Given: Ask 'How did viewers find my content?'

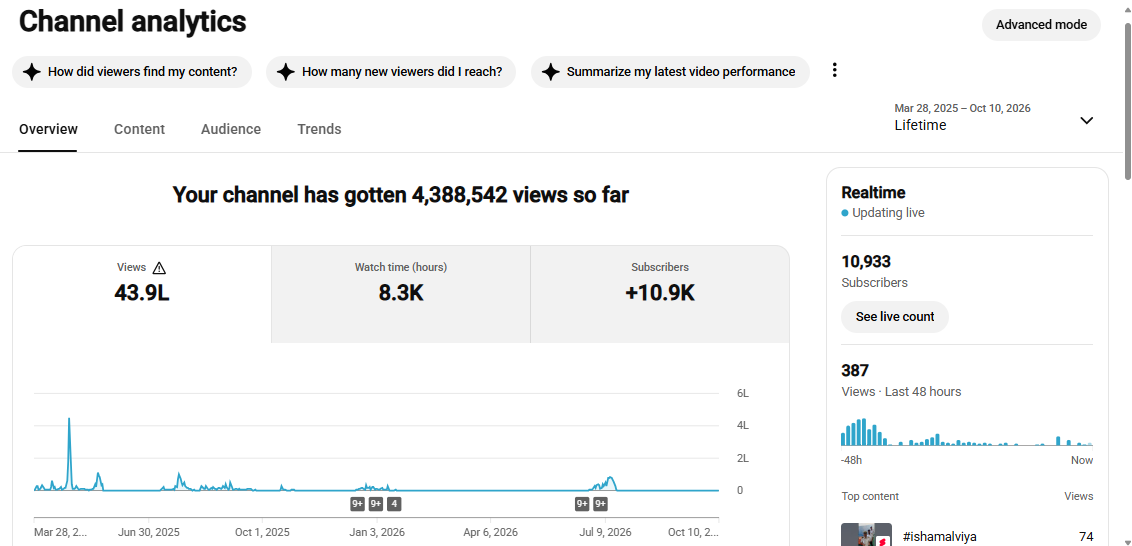Looking at the screenshot, I should (132, 72).
